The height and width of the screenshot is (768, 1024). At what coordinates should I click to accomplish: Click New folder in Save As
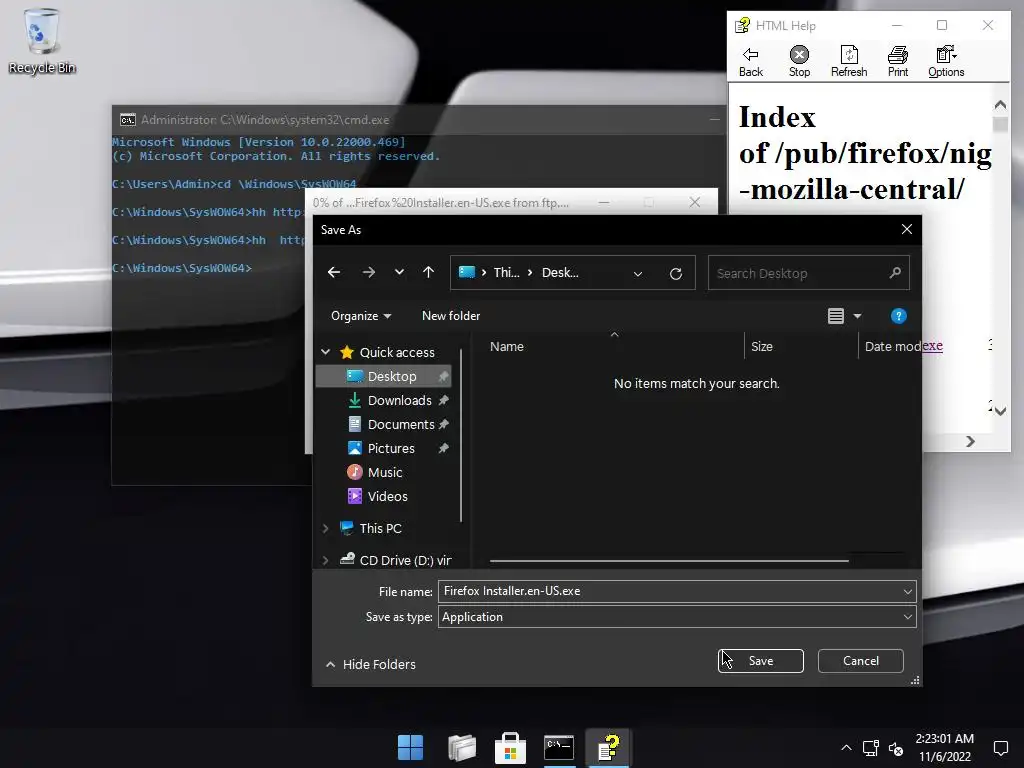451,316
